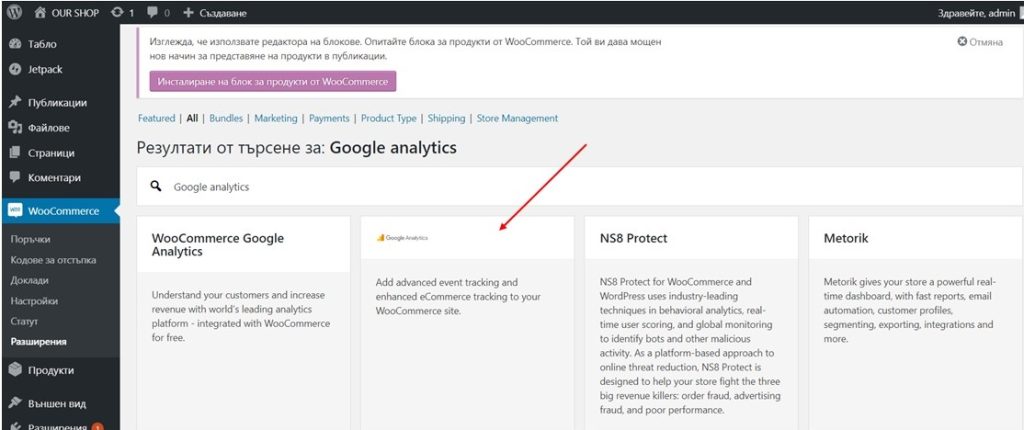Click the comment icon for Коментари

click(x=16, y=178)
